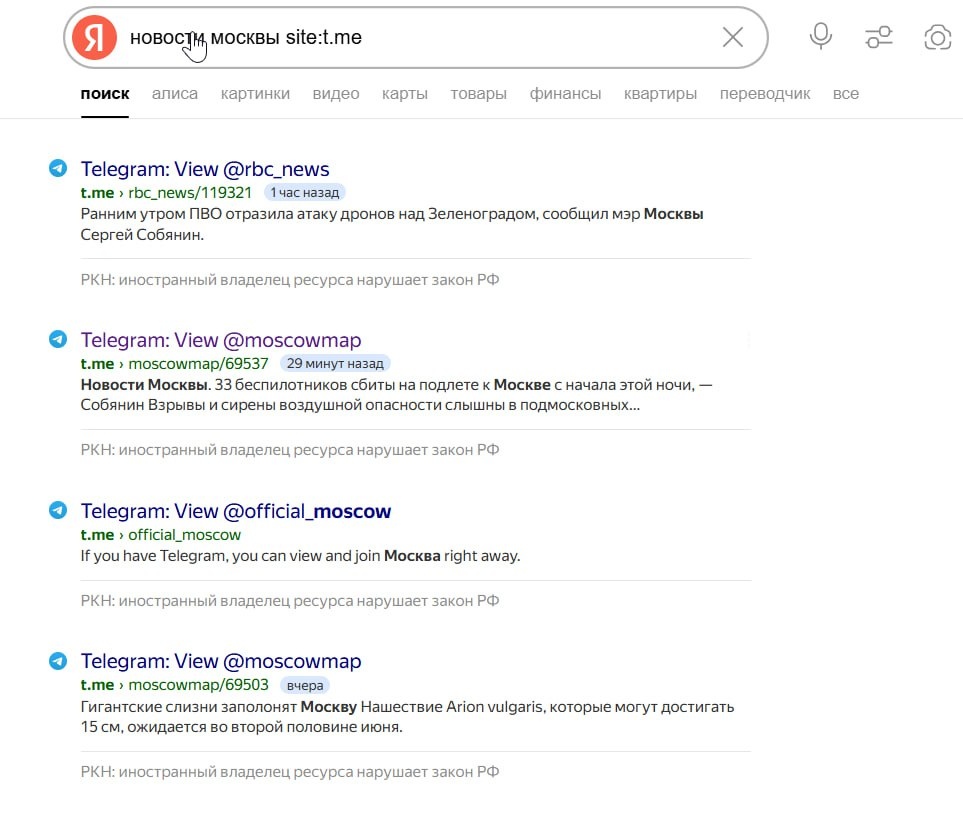Expand the все services menu

click(x=846, y=94)
